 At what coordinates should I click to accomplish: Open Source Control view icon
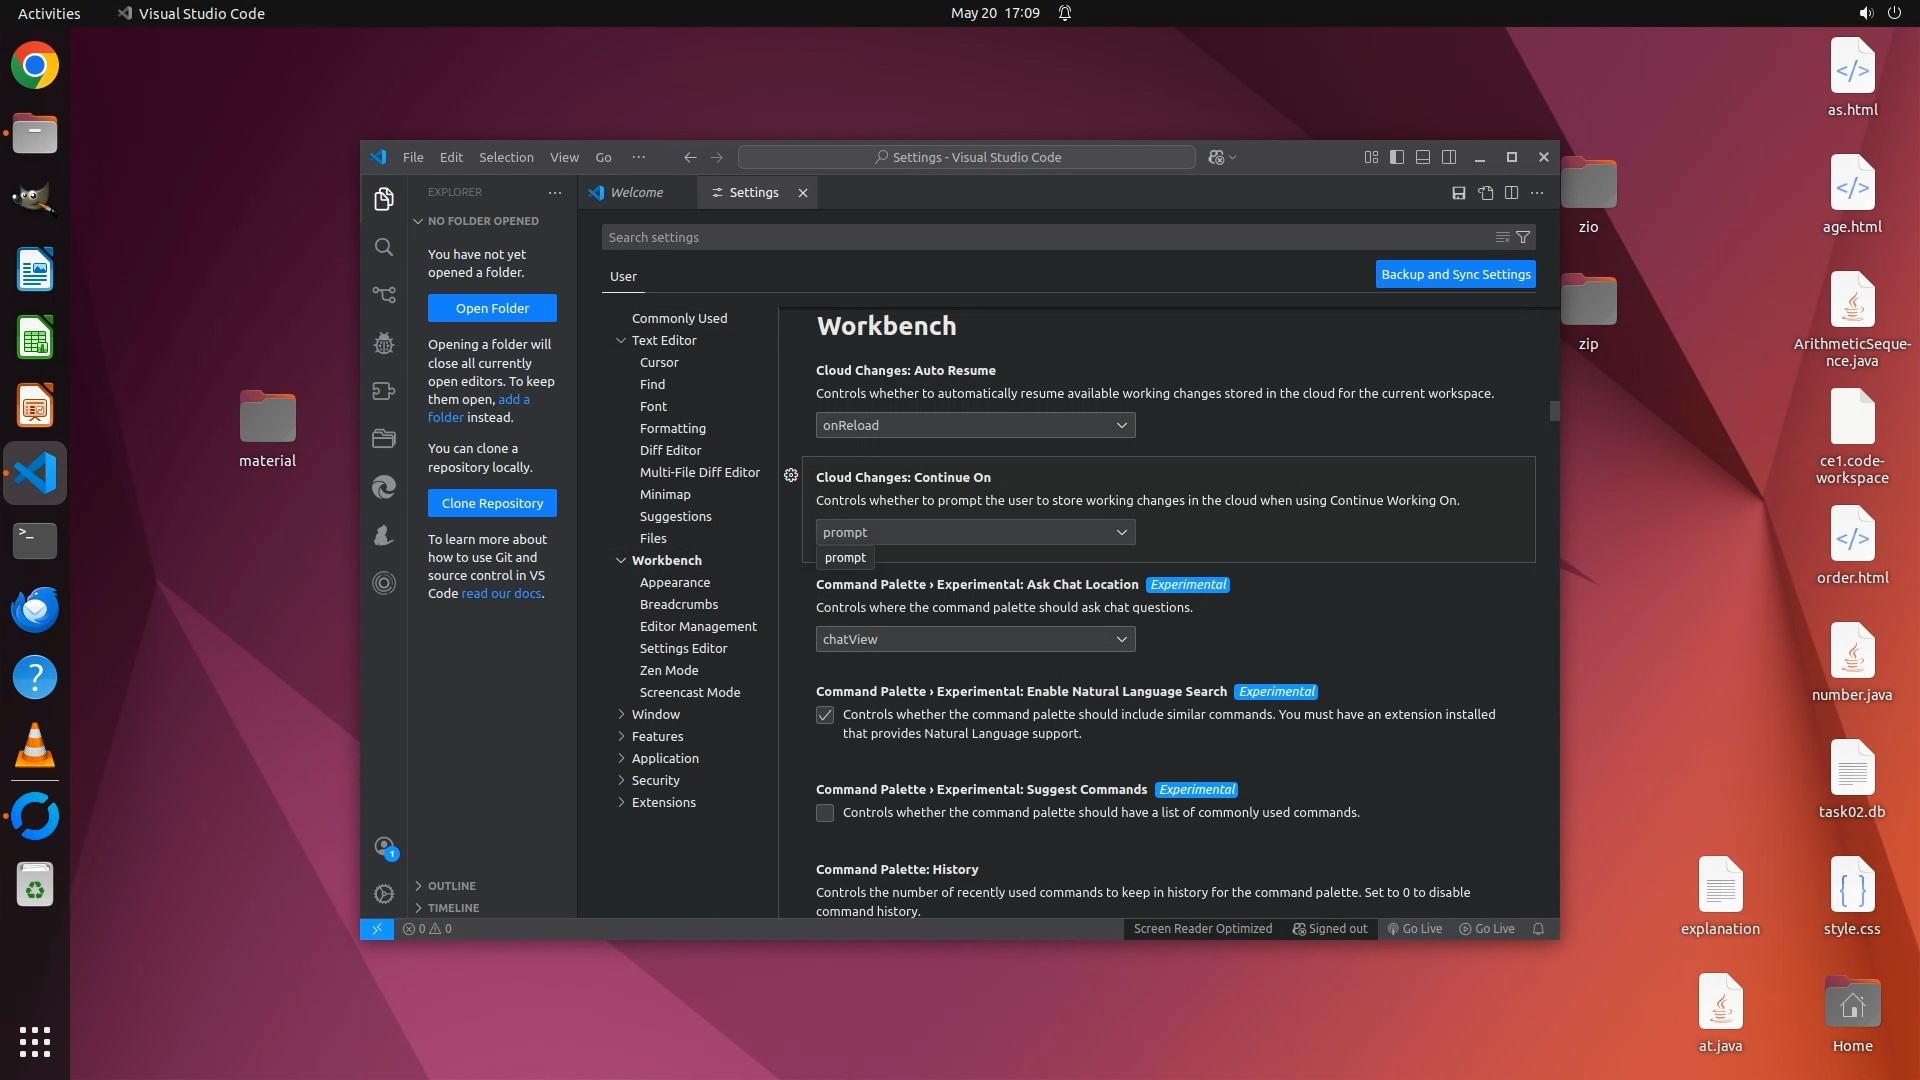pos(384,295)
